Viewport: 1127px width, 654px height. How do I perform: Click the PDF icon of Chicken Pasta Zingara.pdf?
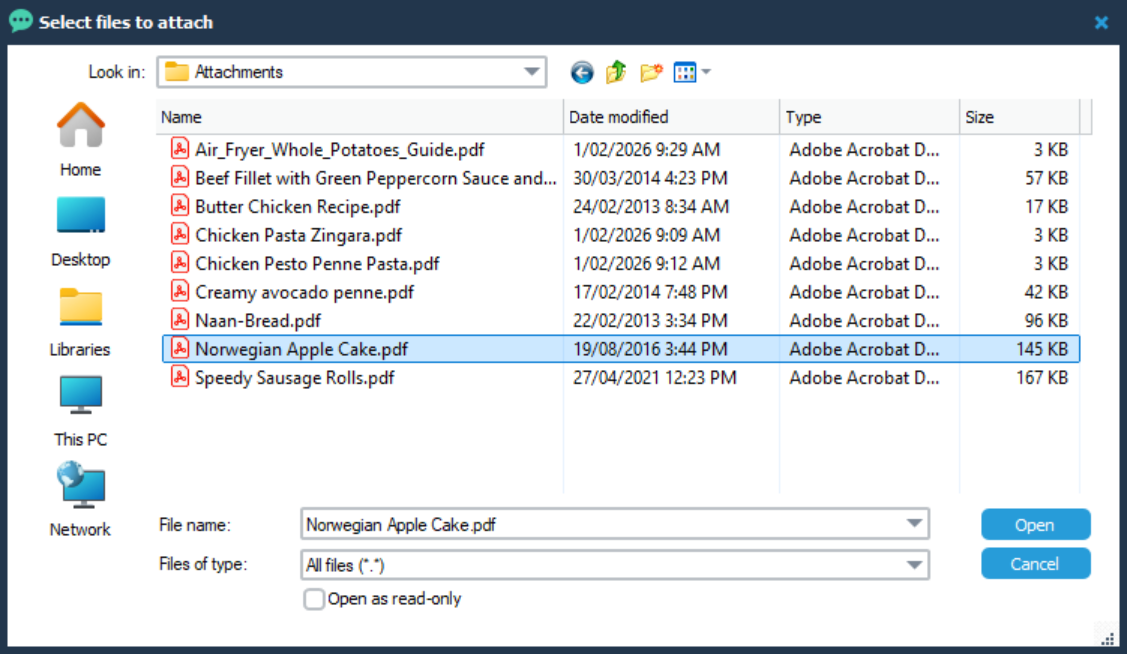pyautogui.click(x=180, y=235)
